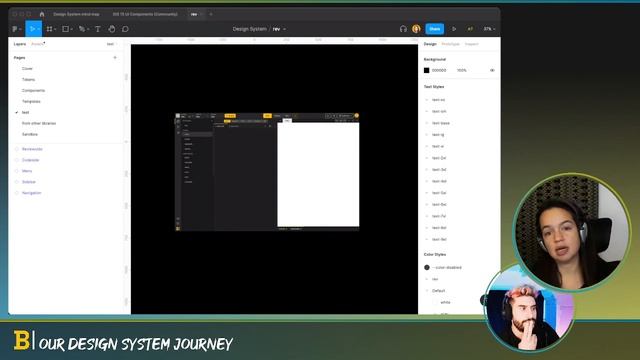The height and width of the screenshot is (360, 640).
Task: Present the prototype with play icon
Action: (454, 29)
